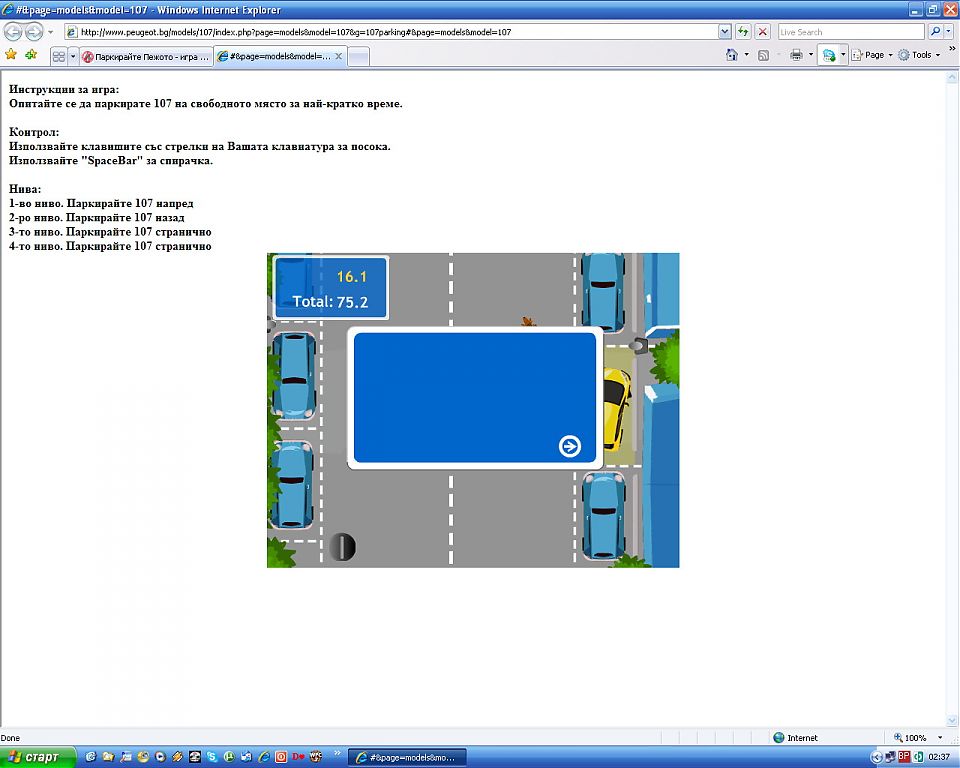This screenshot has width=960, height=768.
Task: Show hidden quick launch icons chevron
Action: 337,752
